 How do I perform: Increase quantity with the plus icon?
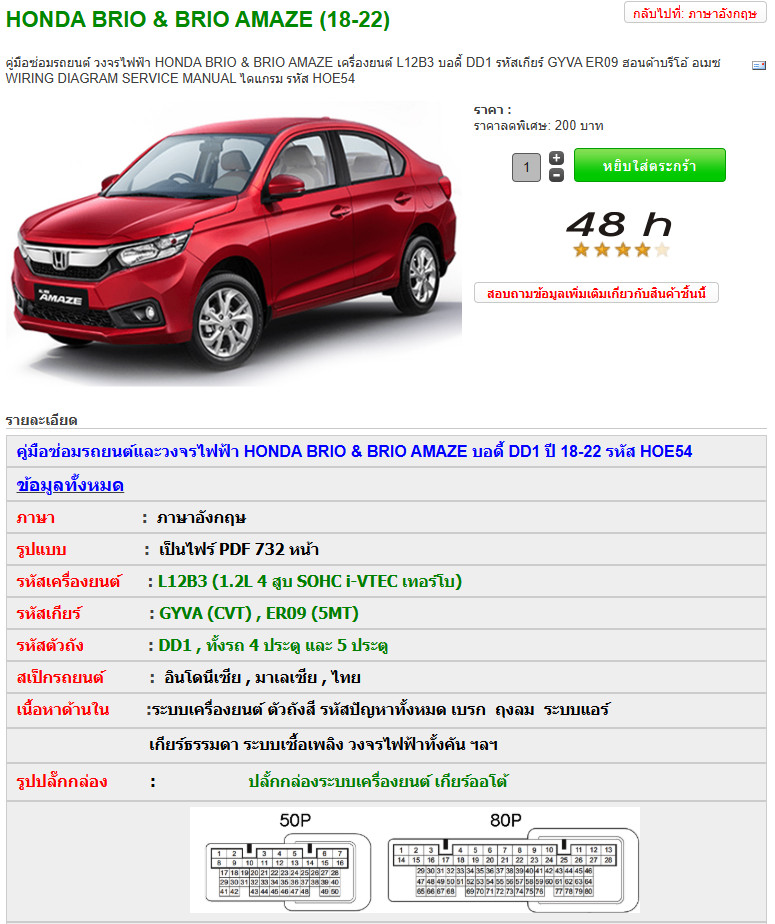click(556, 158)
